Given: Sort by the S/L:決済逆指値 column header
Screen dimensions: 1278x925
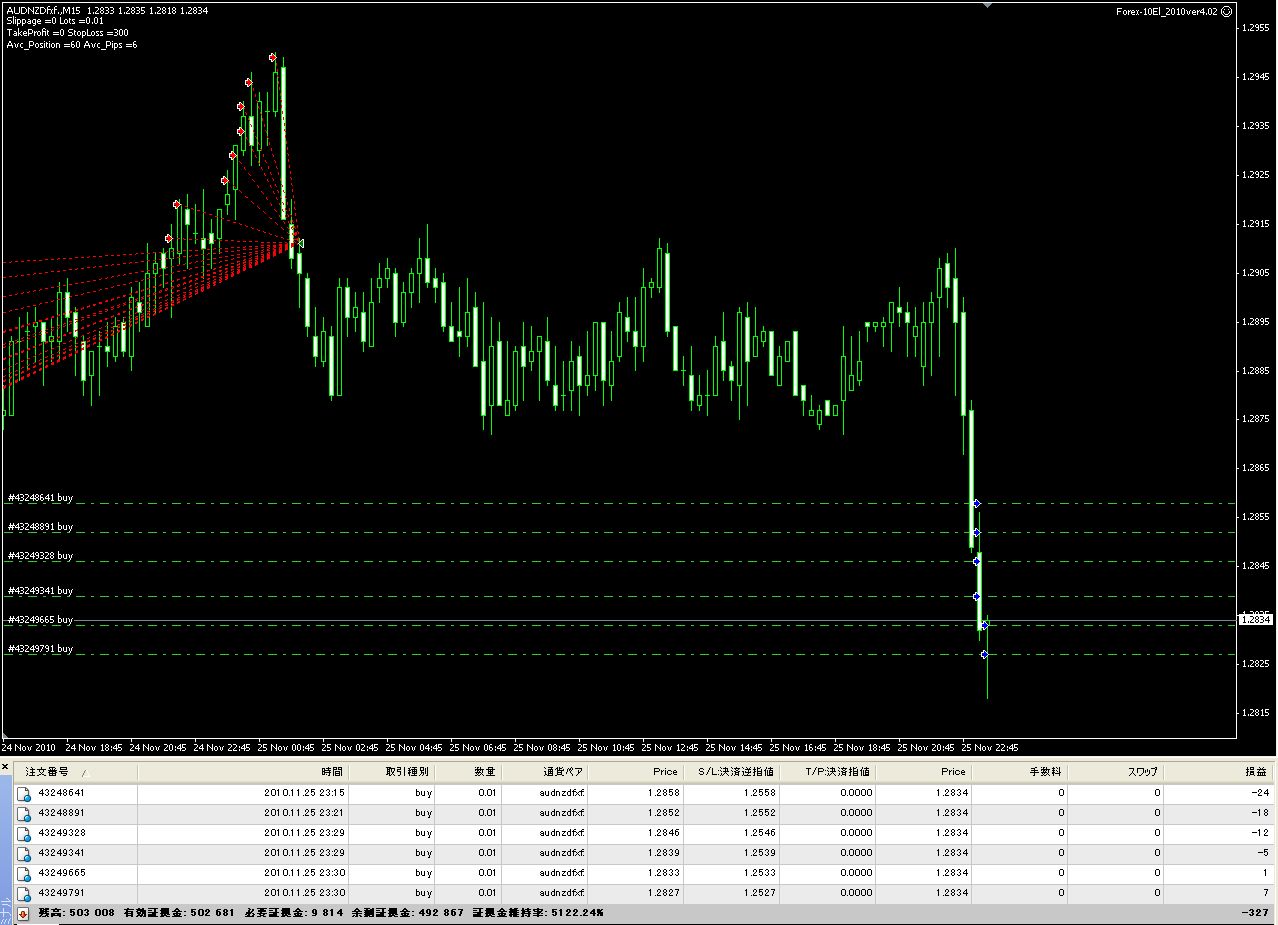Looking at the screenshot, I should coord(733,772).
